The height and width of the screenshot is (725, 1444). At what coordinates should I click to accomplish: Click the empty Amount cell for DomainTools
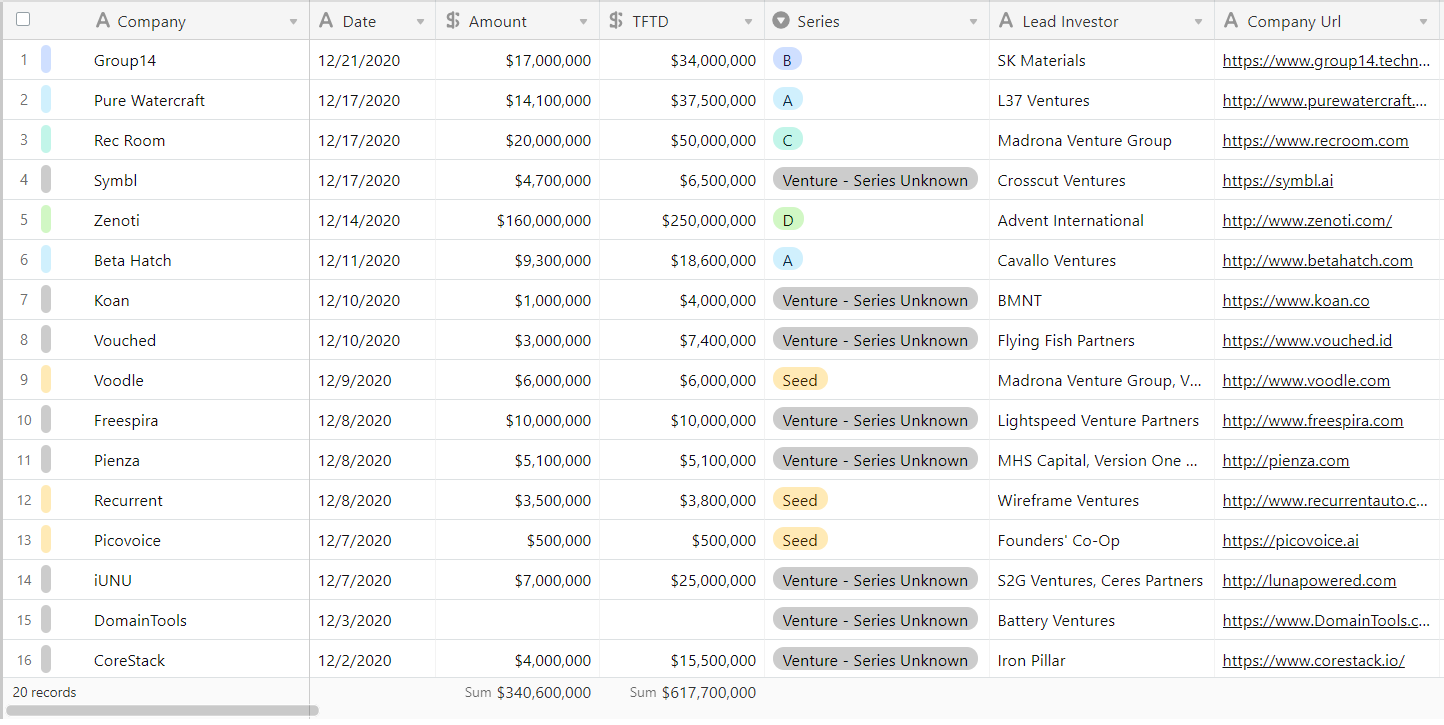pyautogui.click(x=518, y=620)
